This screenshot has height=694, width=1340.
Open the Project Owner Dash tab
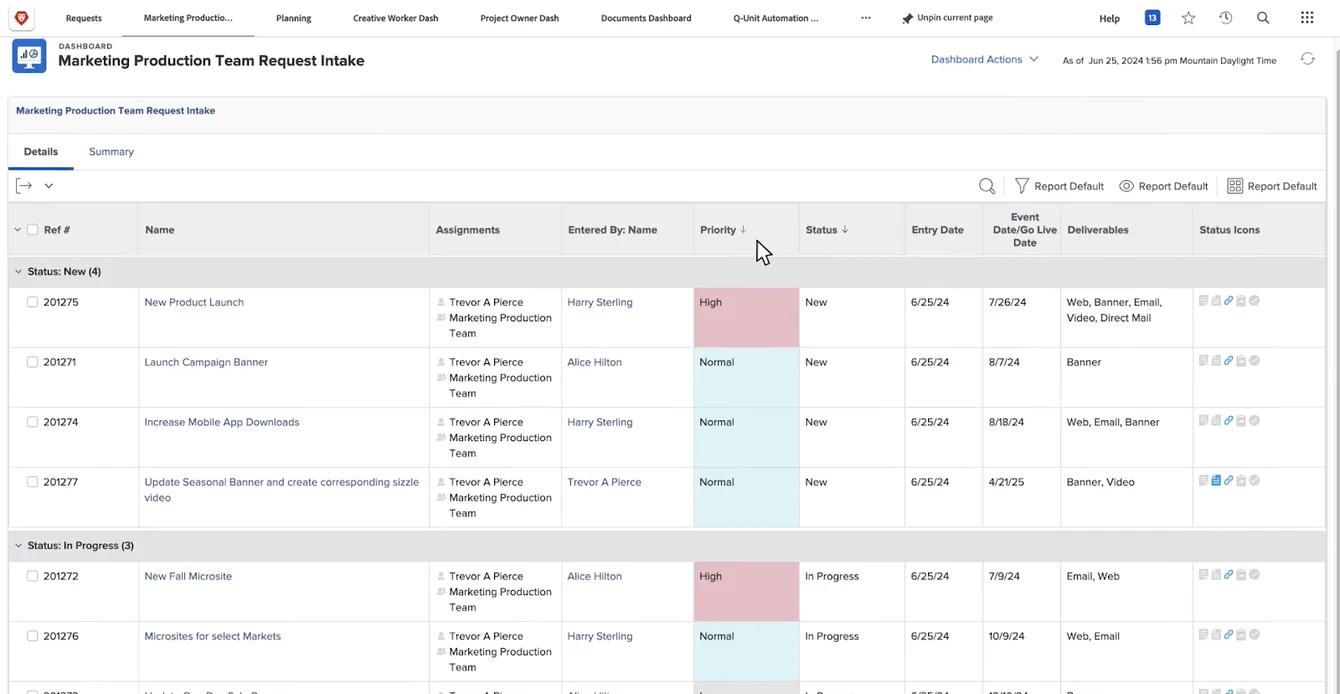tap(519, 18)
